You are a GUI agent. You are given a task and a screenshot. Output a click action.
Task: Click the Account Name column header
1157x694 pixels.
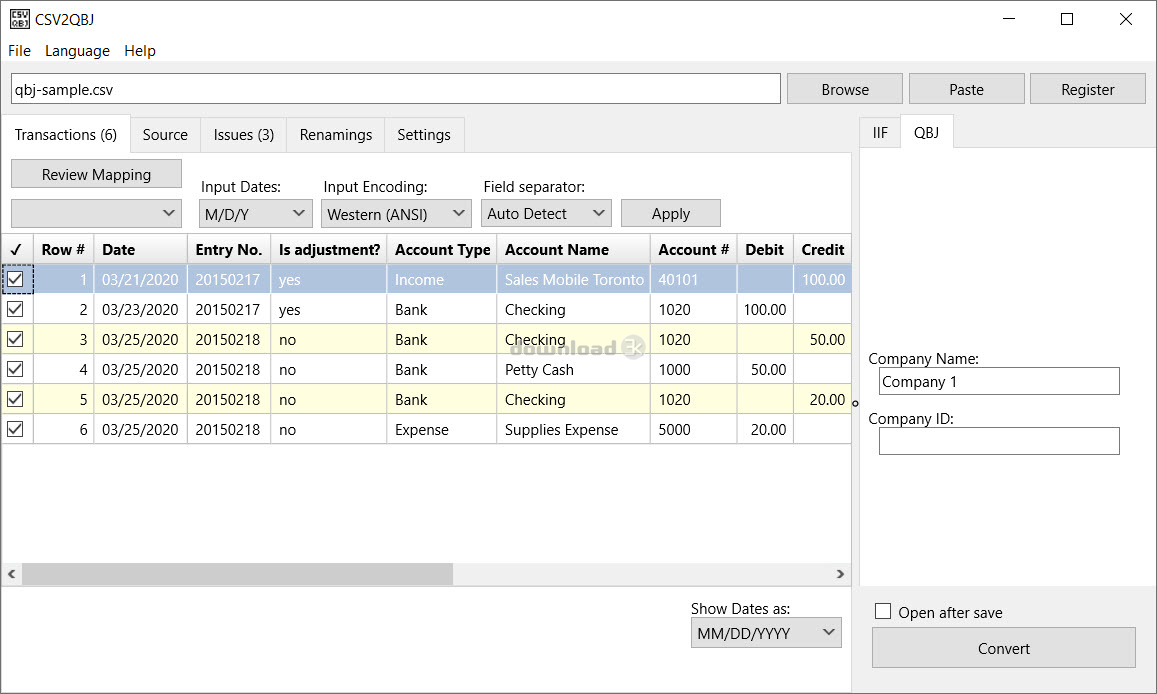[573, 249]
